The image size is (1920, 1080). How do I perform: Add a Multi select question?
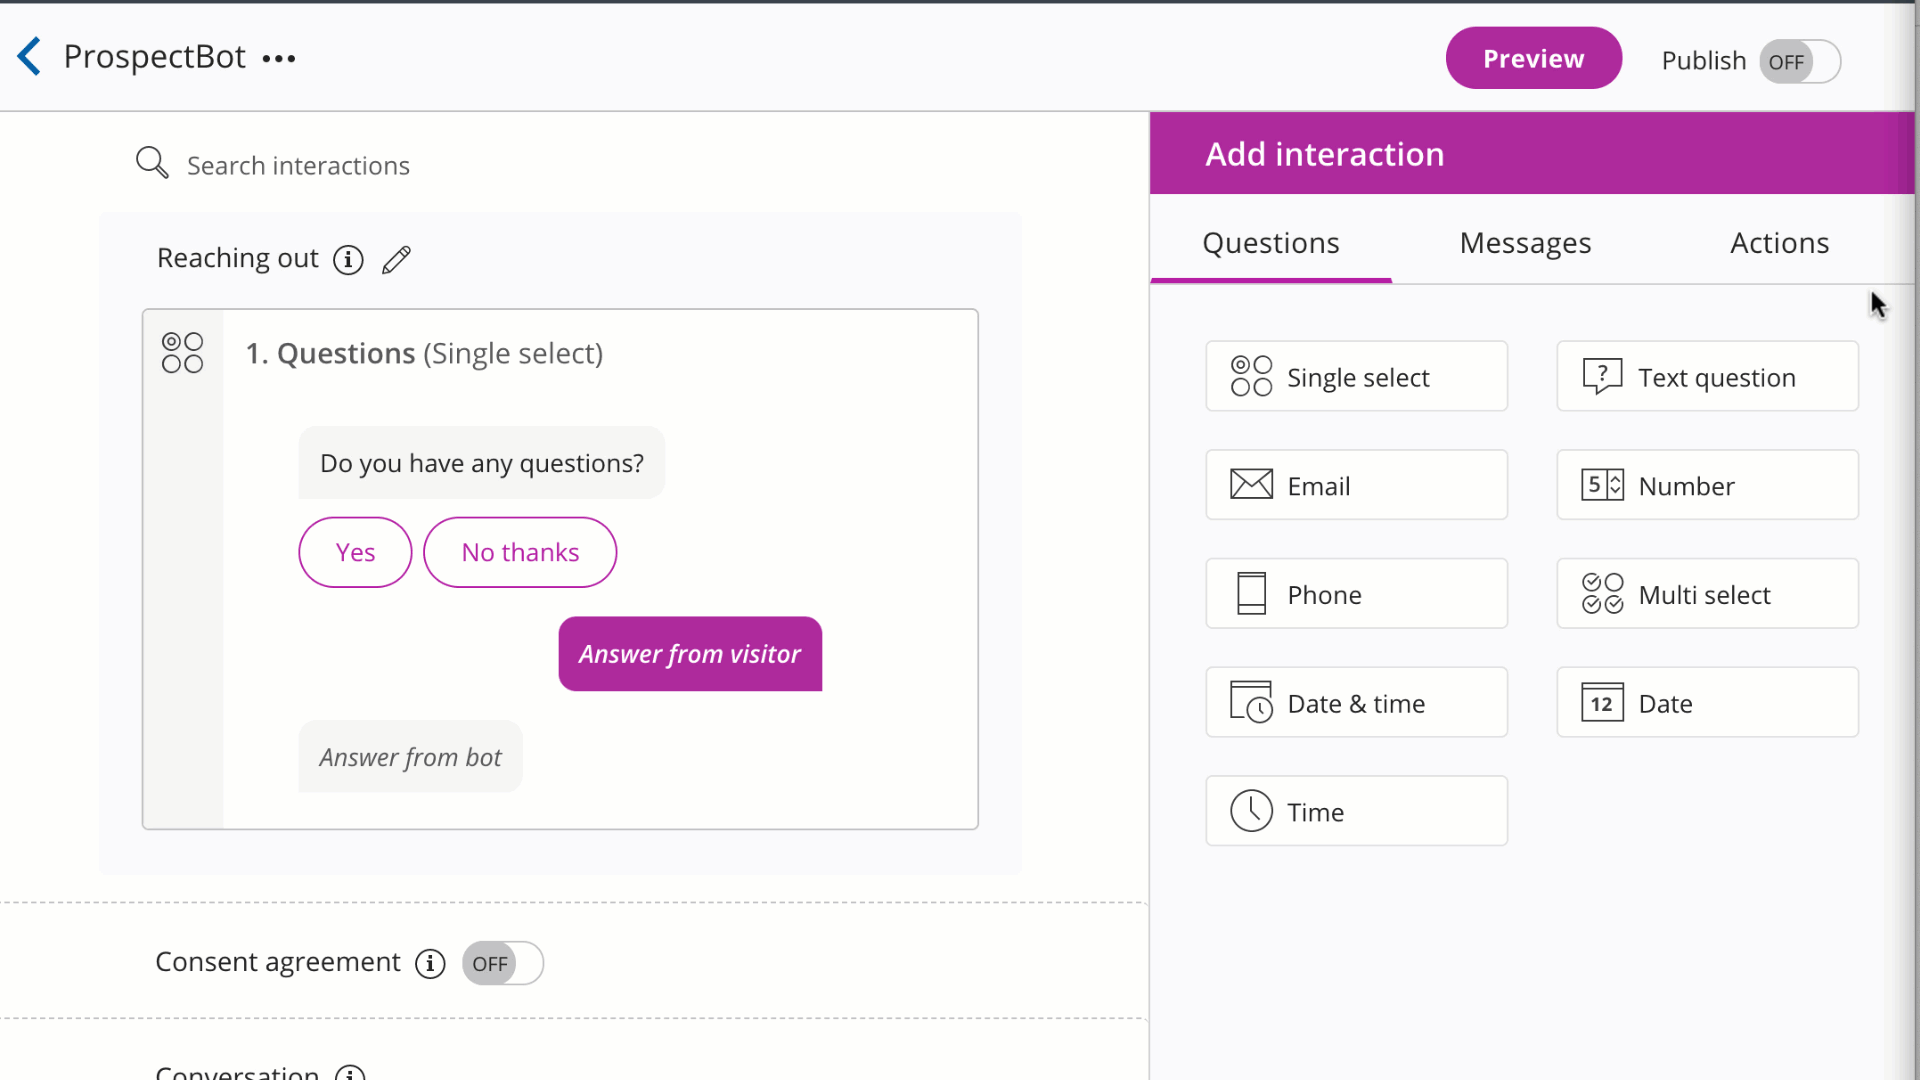1707,595
